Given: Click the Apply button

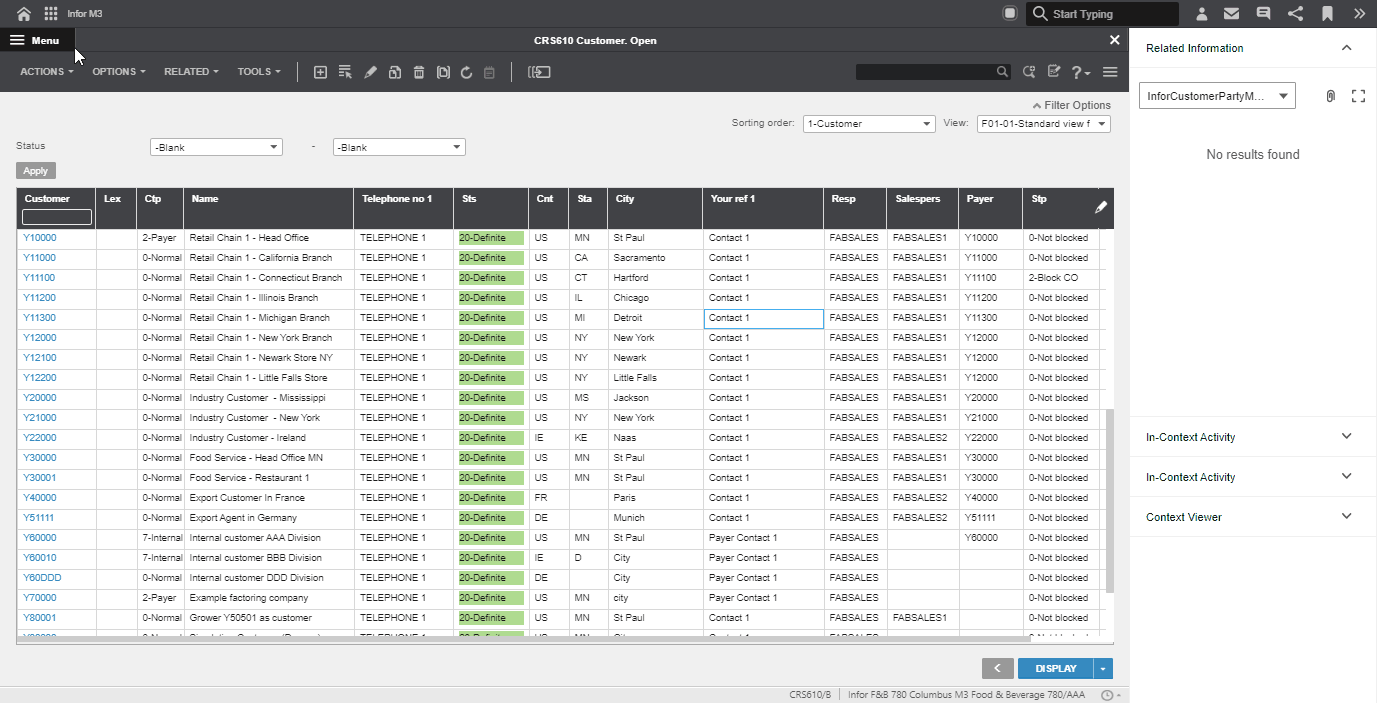Looking at the screenshot, I should 36,171.
